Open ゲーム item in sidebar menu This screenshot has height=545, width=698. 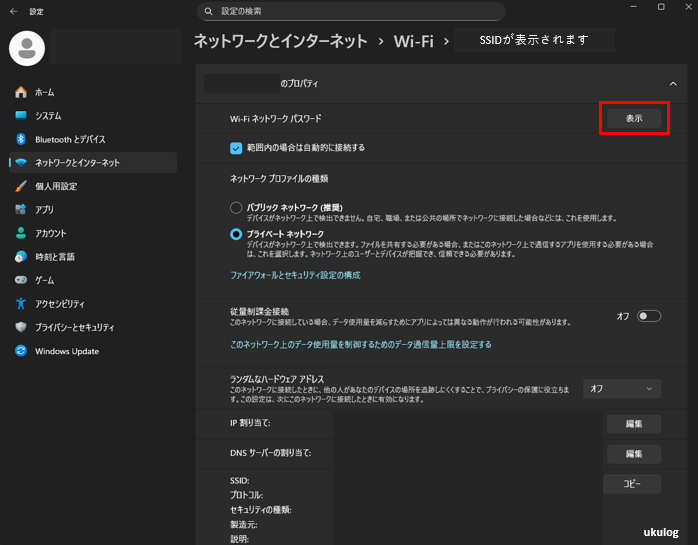[x=45, y=280]
